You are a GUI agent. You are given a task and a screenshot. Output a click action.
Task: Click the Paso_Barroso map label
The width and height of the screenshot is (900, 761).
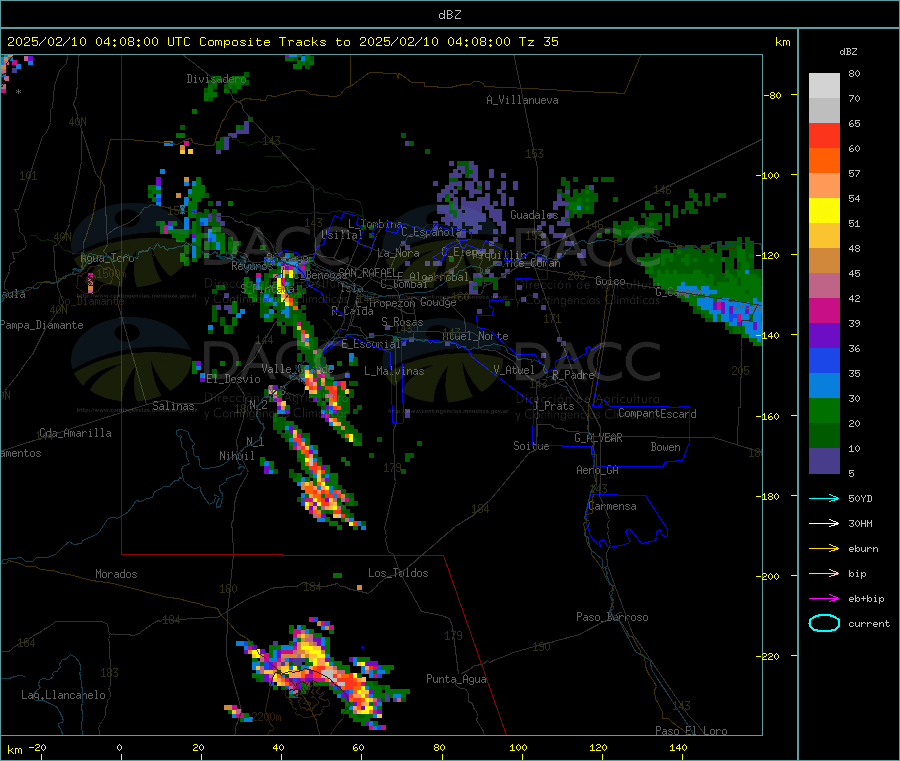pos(612,617)
